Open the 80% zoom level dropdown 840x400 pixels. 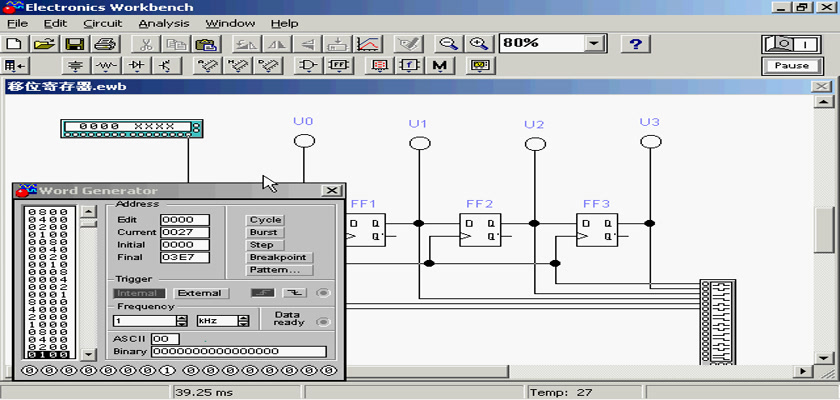pyautogui.click(x=596, y=44)
